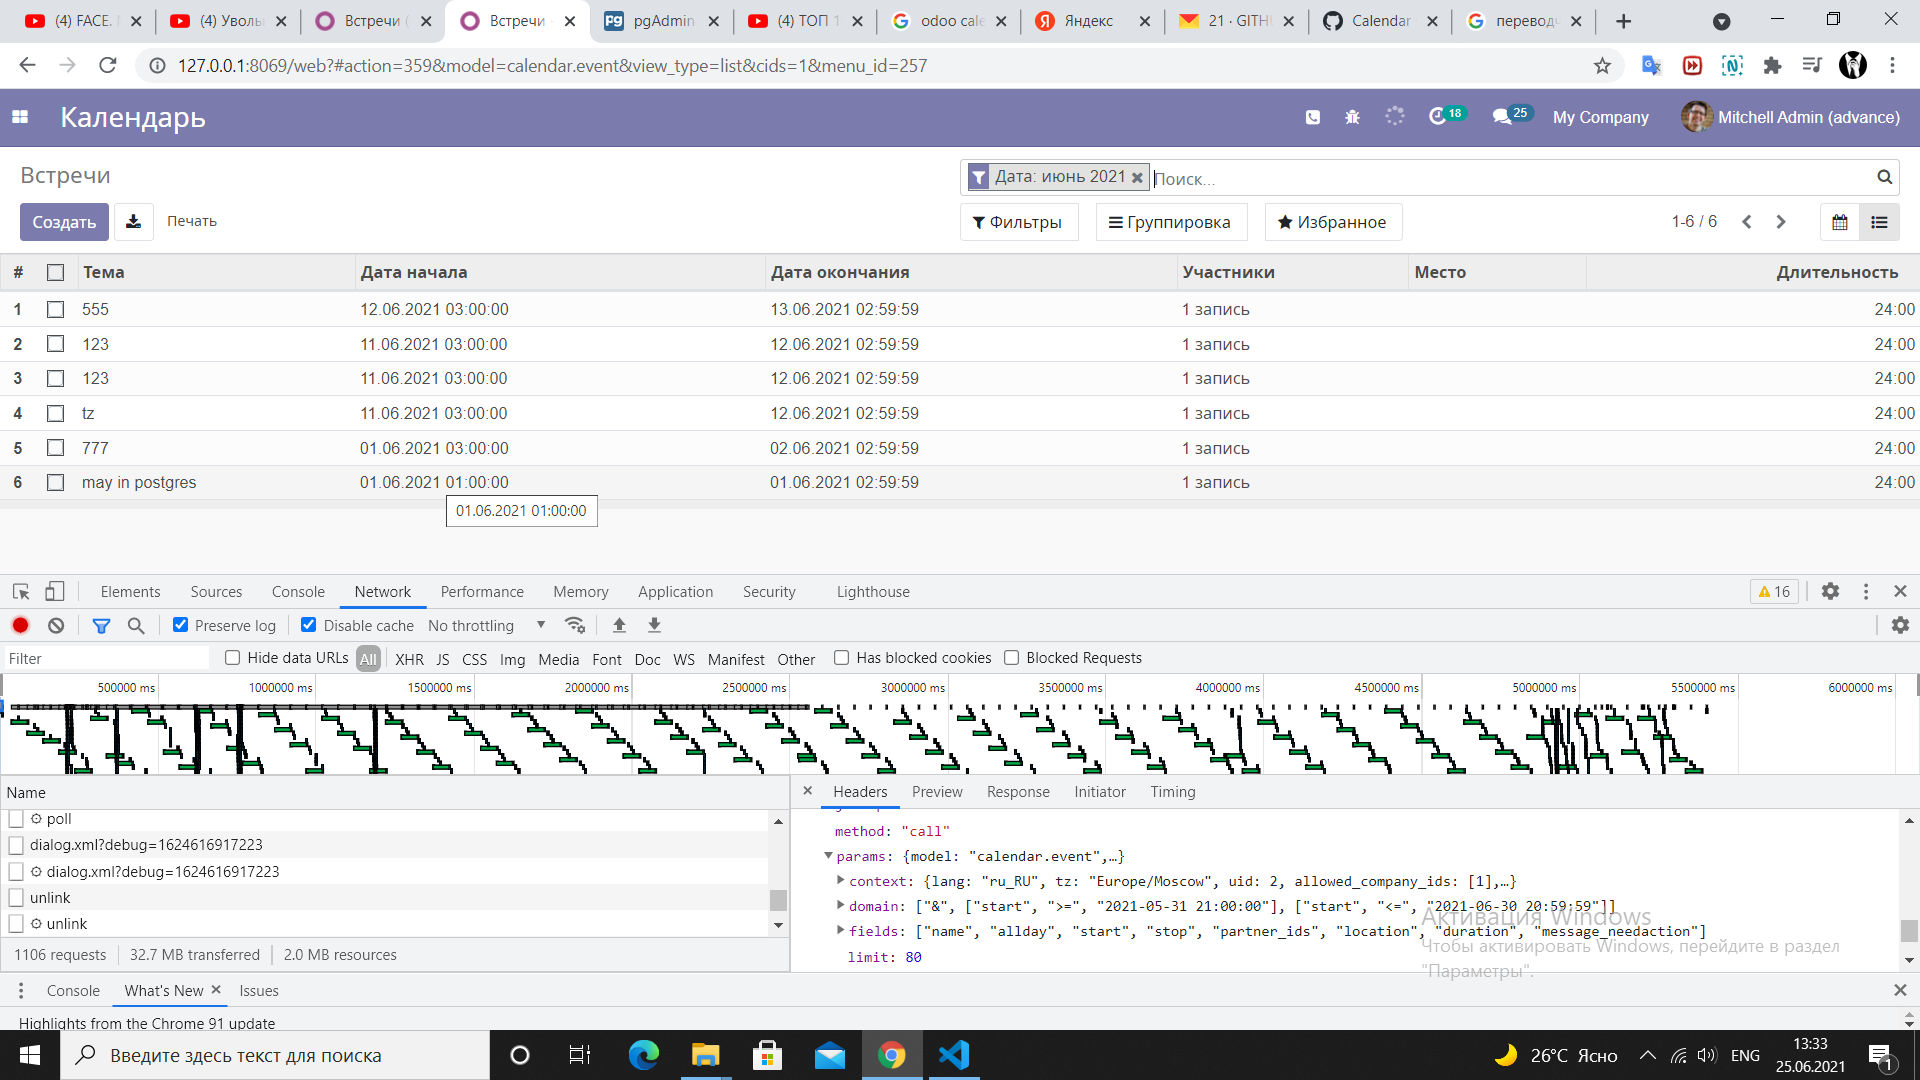This screenshot has width=1920, height=1080.
Task: Uncheck the Disable cache checkbox
Action: pos(308,625)
